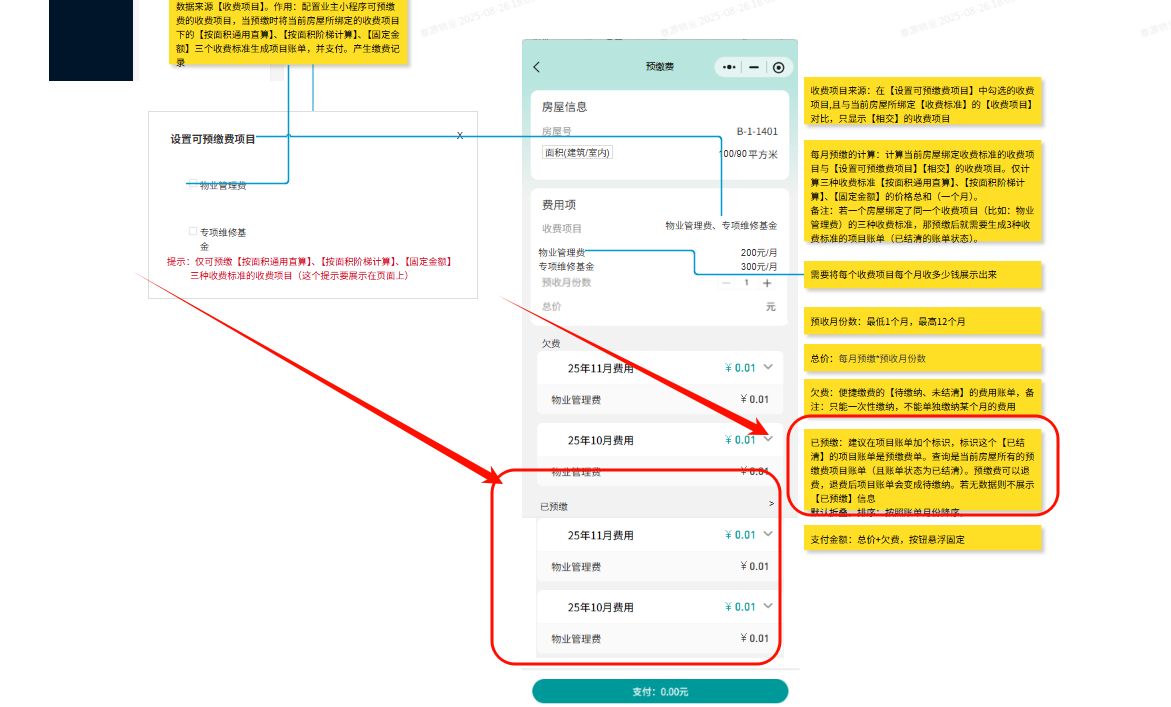
Task: Open the 已预缴 section arrow
Action: pyautogui.click(x=771, y=503)
